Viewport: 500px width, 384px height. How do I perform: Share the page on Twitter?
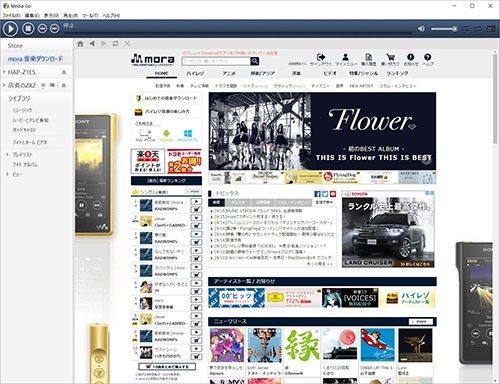(325, 194)
